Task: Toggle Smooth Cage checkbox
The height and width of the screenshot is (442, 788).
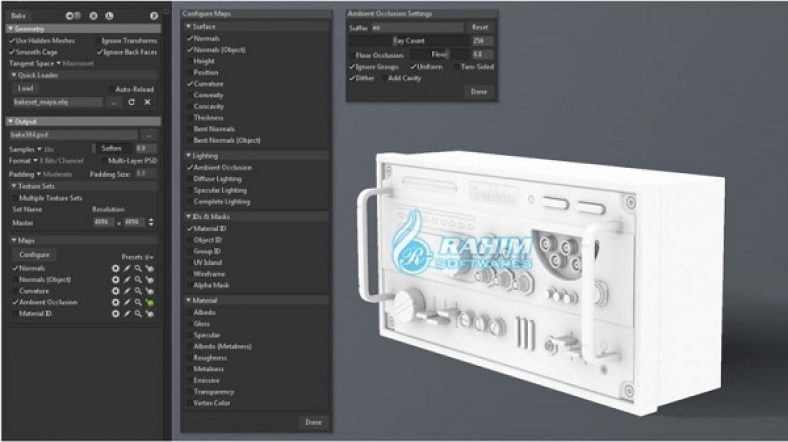Action: (12, 52)
